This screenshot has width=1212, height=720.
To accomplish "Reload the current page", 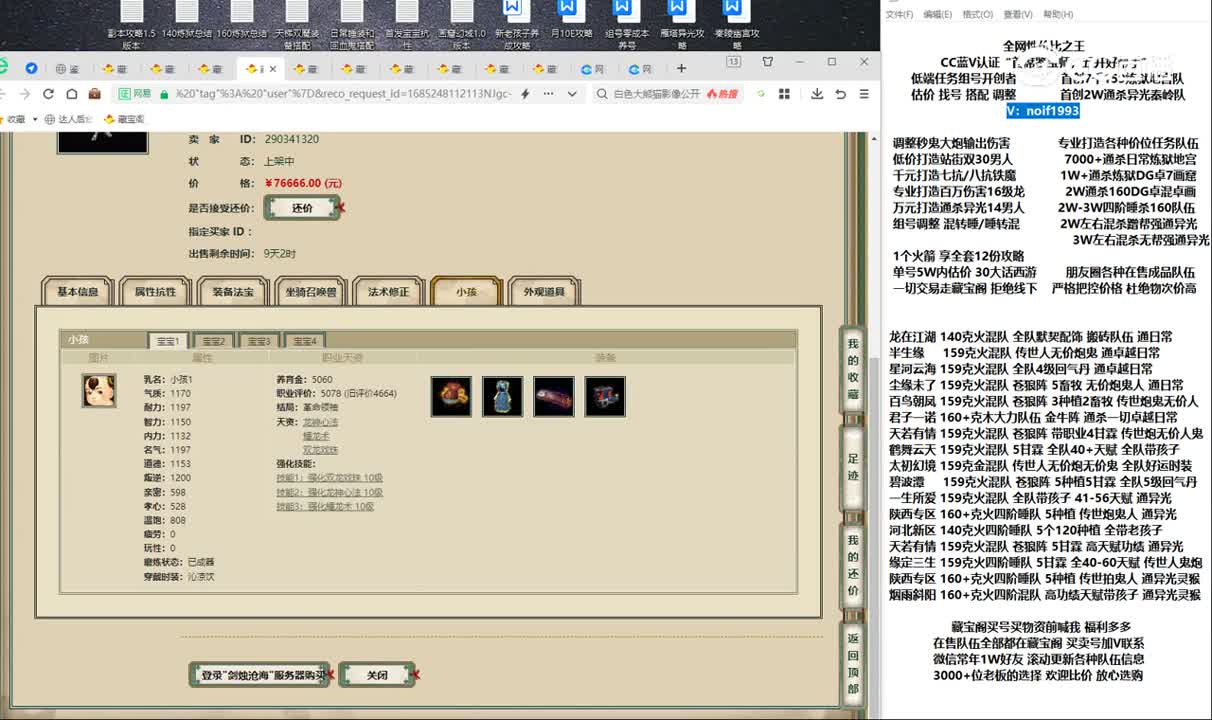I will point(48,93).
